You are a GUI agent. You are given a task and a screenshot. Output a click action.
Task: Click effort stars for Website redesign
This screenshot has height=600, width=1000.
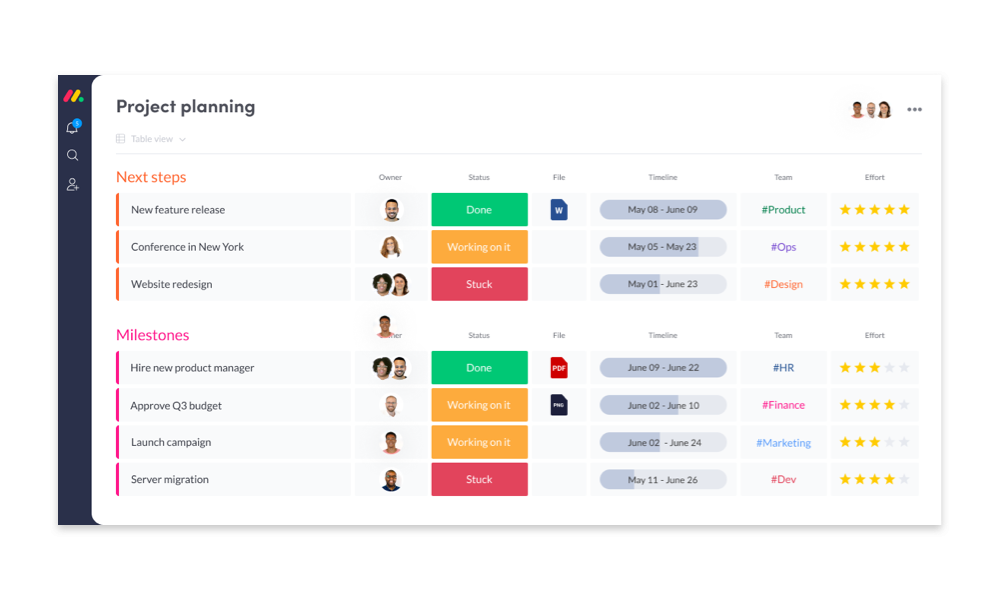pos(874,284)
